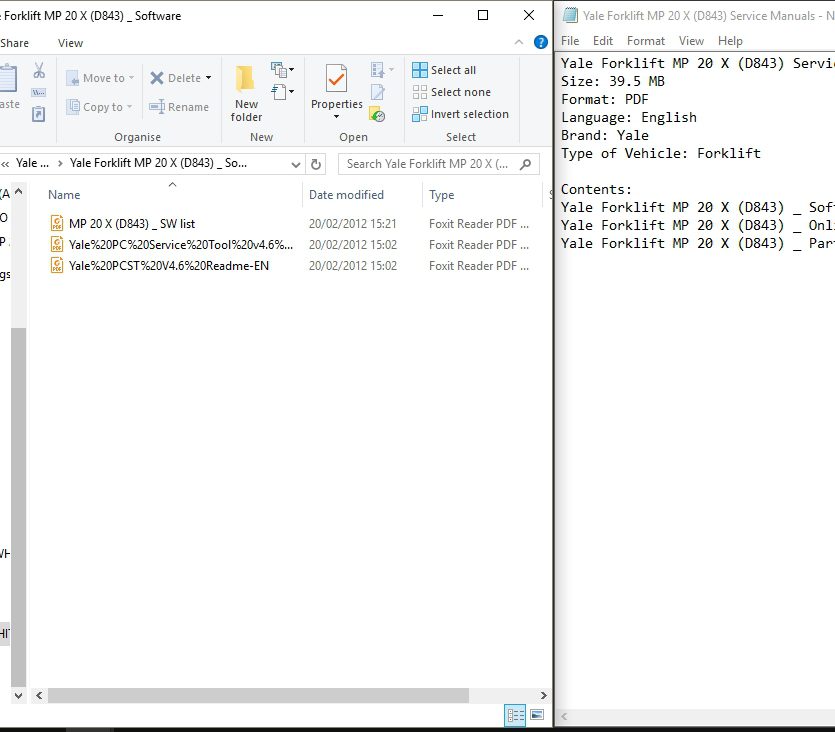Open Notepad View menu

click(x=691, y=41)
